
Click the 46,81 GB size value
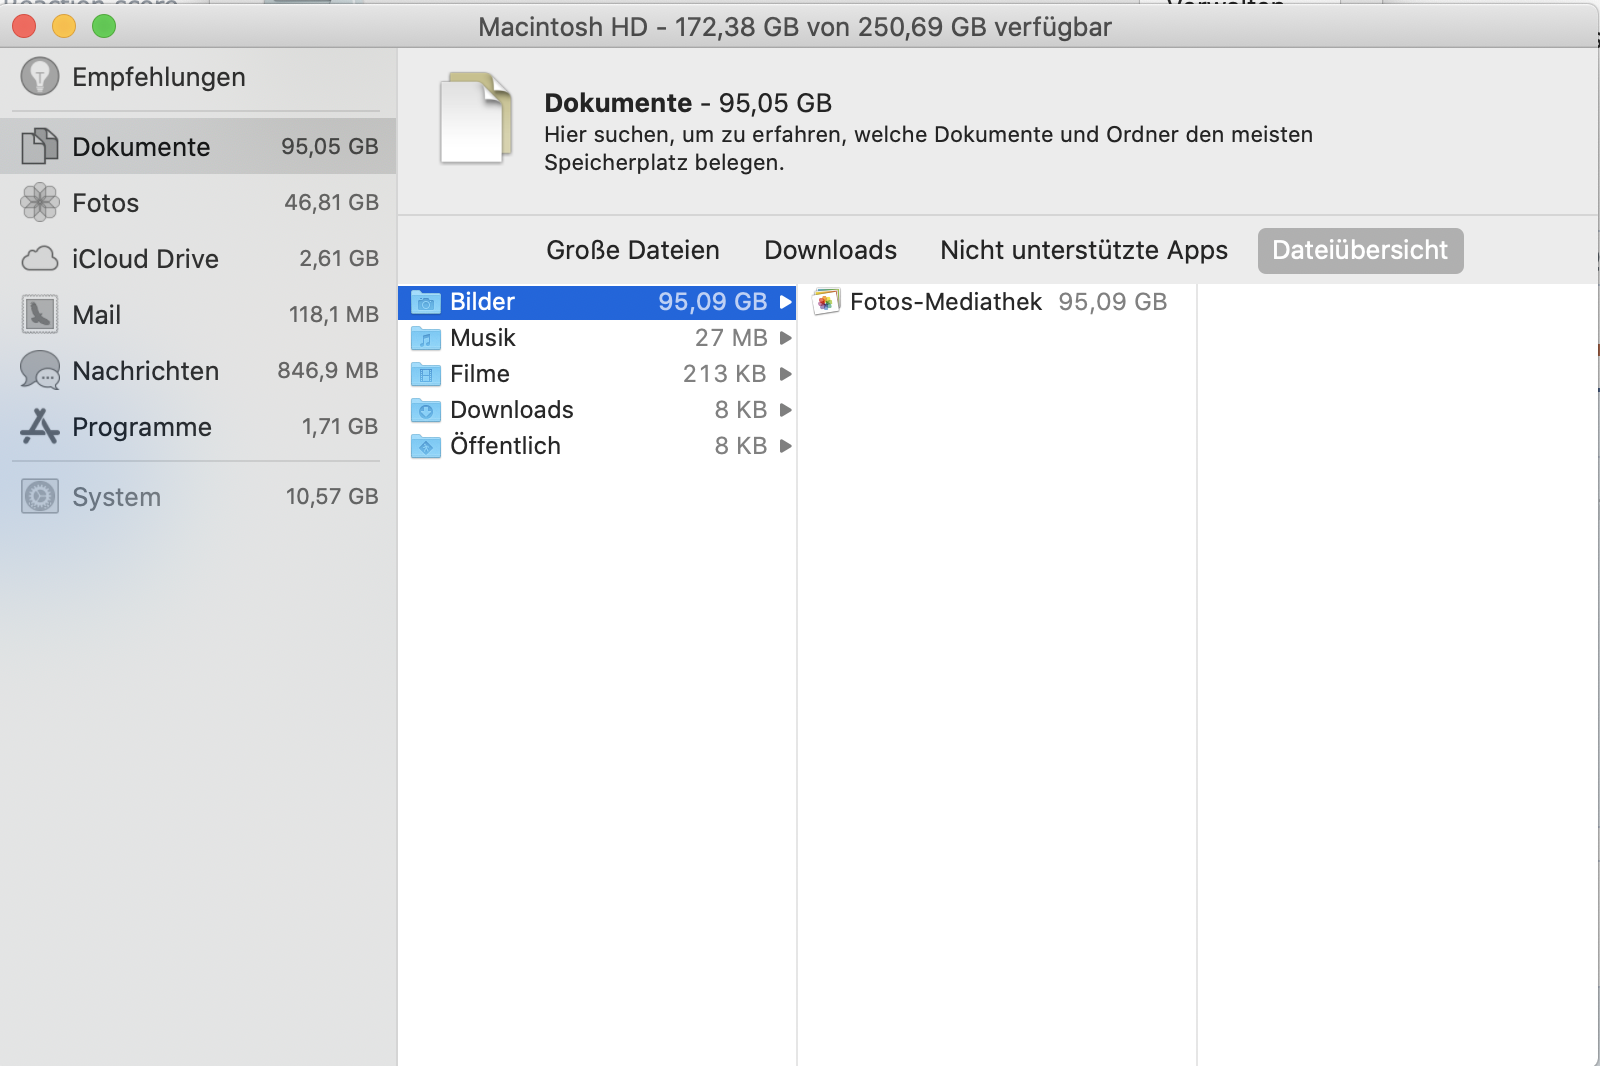(x=331, y=202)
